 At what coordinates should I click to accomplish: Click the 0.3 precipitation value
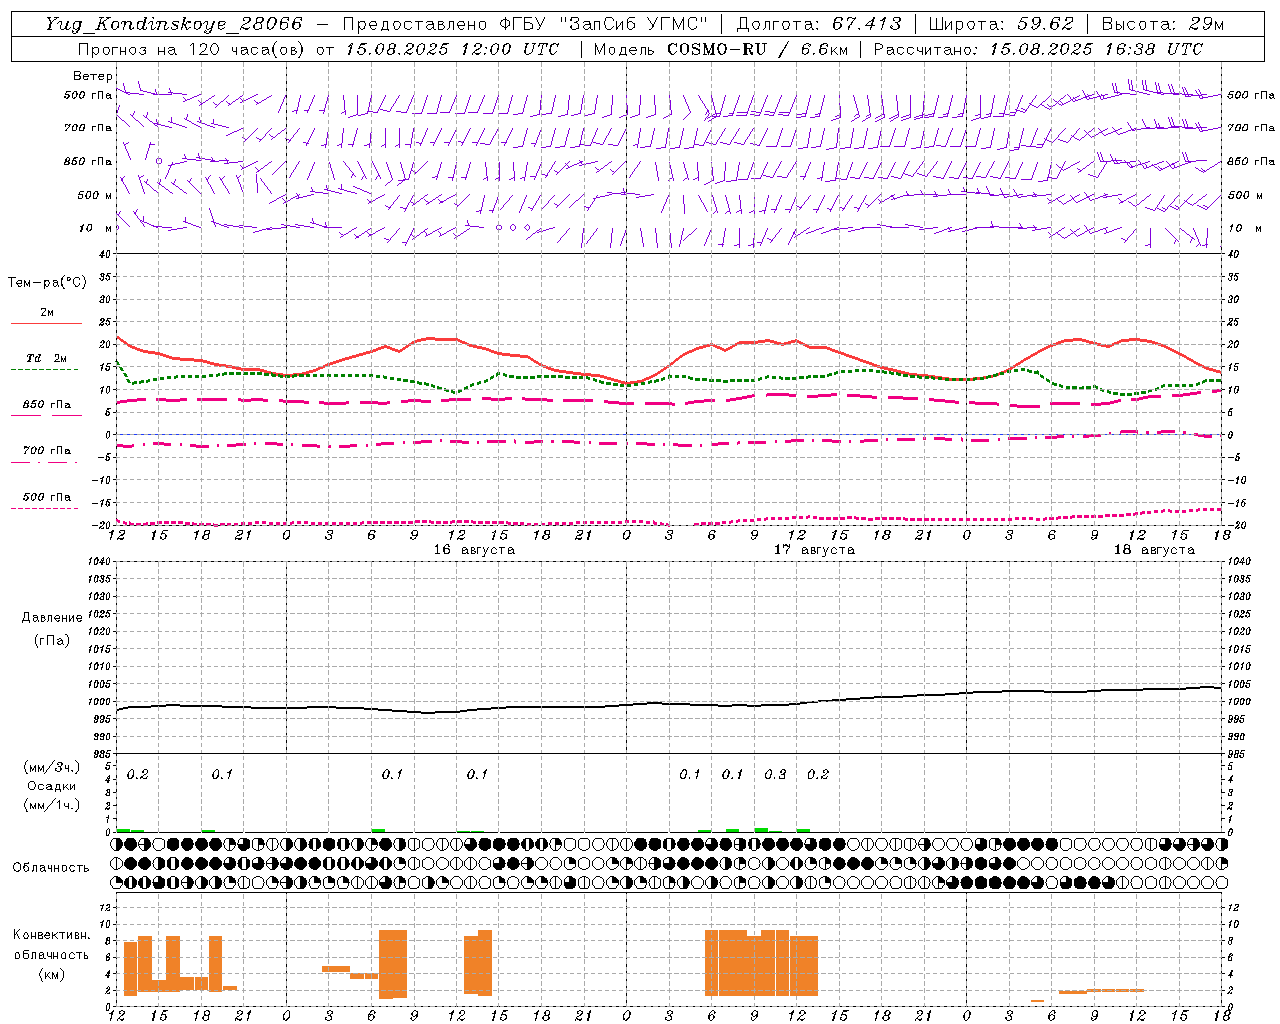pyautogui.click(x=775, y=774)
